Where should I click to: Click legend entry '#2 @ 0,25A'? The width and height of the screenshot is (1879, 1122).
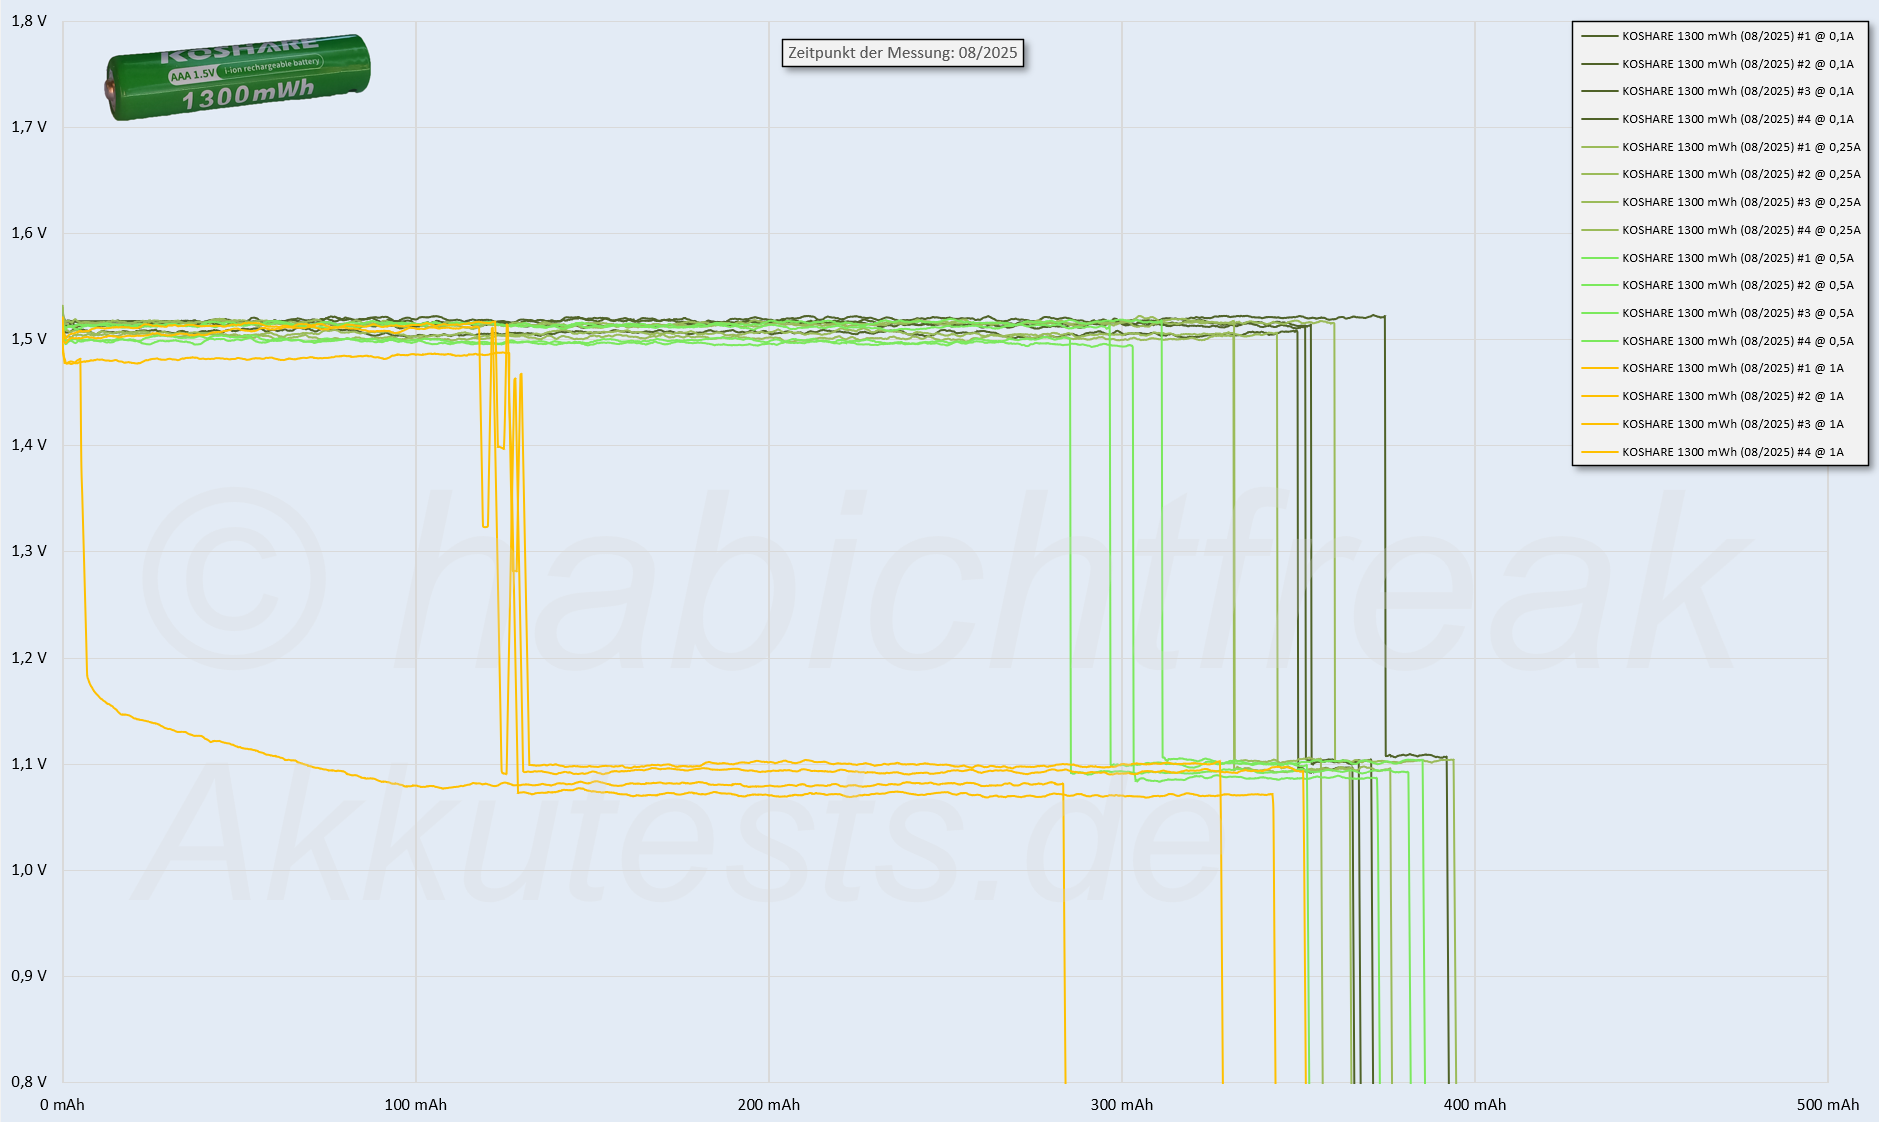(1722, 174)
